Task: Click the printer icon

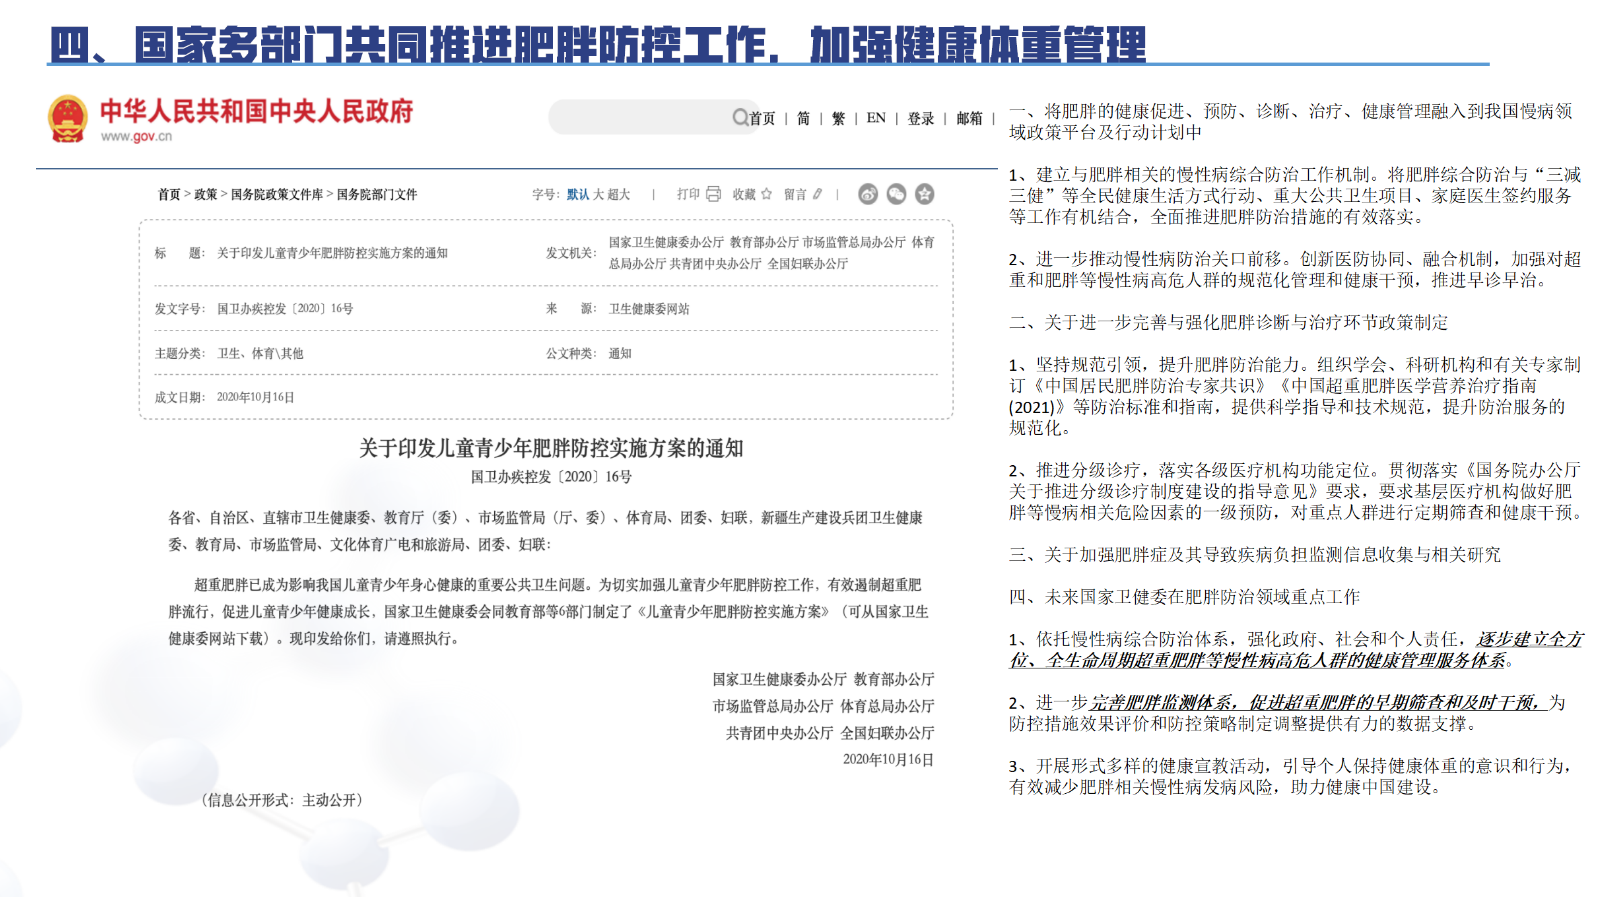Action: pos(713,194)
